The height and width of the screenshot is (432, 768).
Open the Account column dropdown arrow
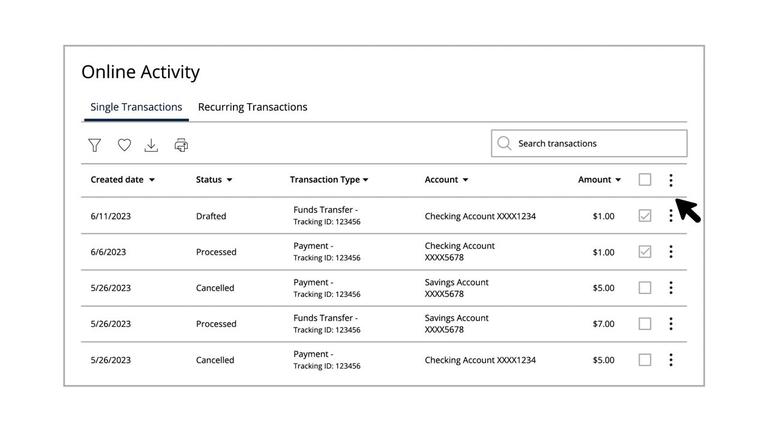[465, 180]
